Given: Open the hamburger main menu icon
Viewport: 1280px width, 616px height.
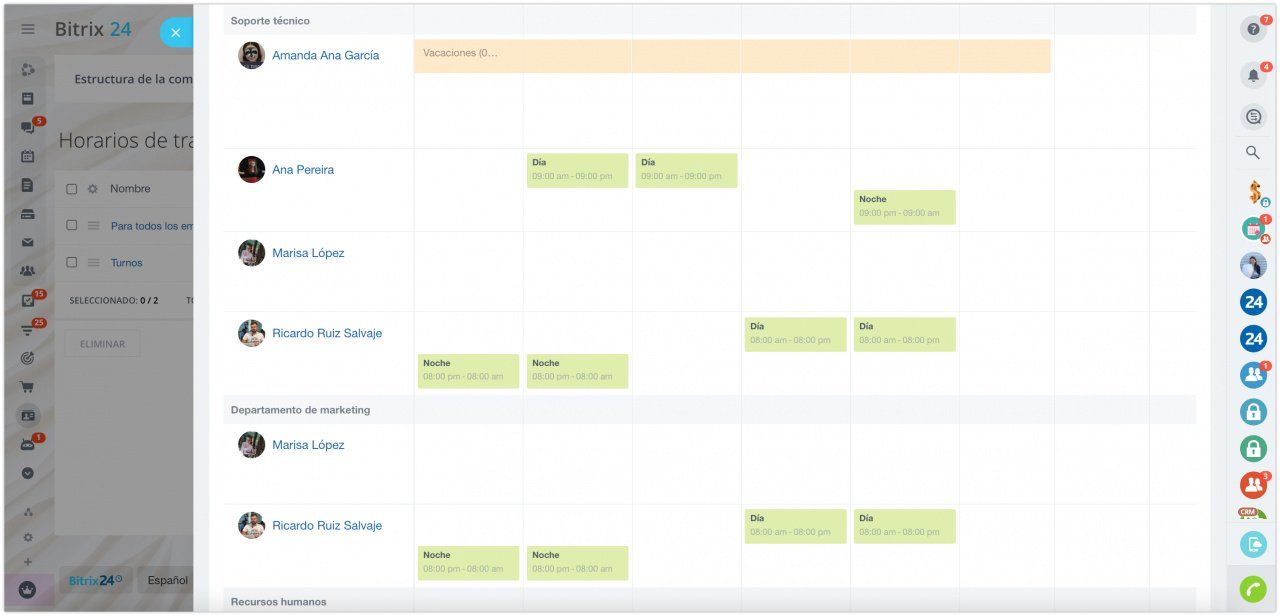Looking at the screenshot, I should tap(28, 29).
